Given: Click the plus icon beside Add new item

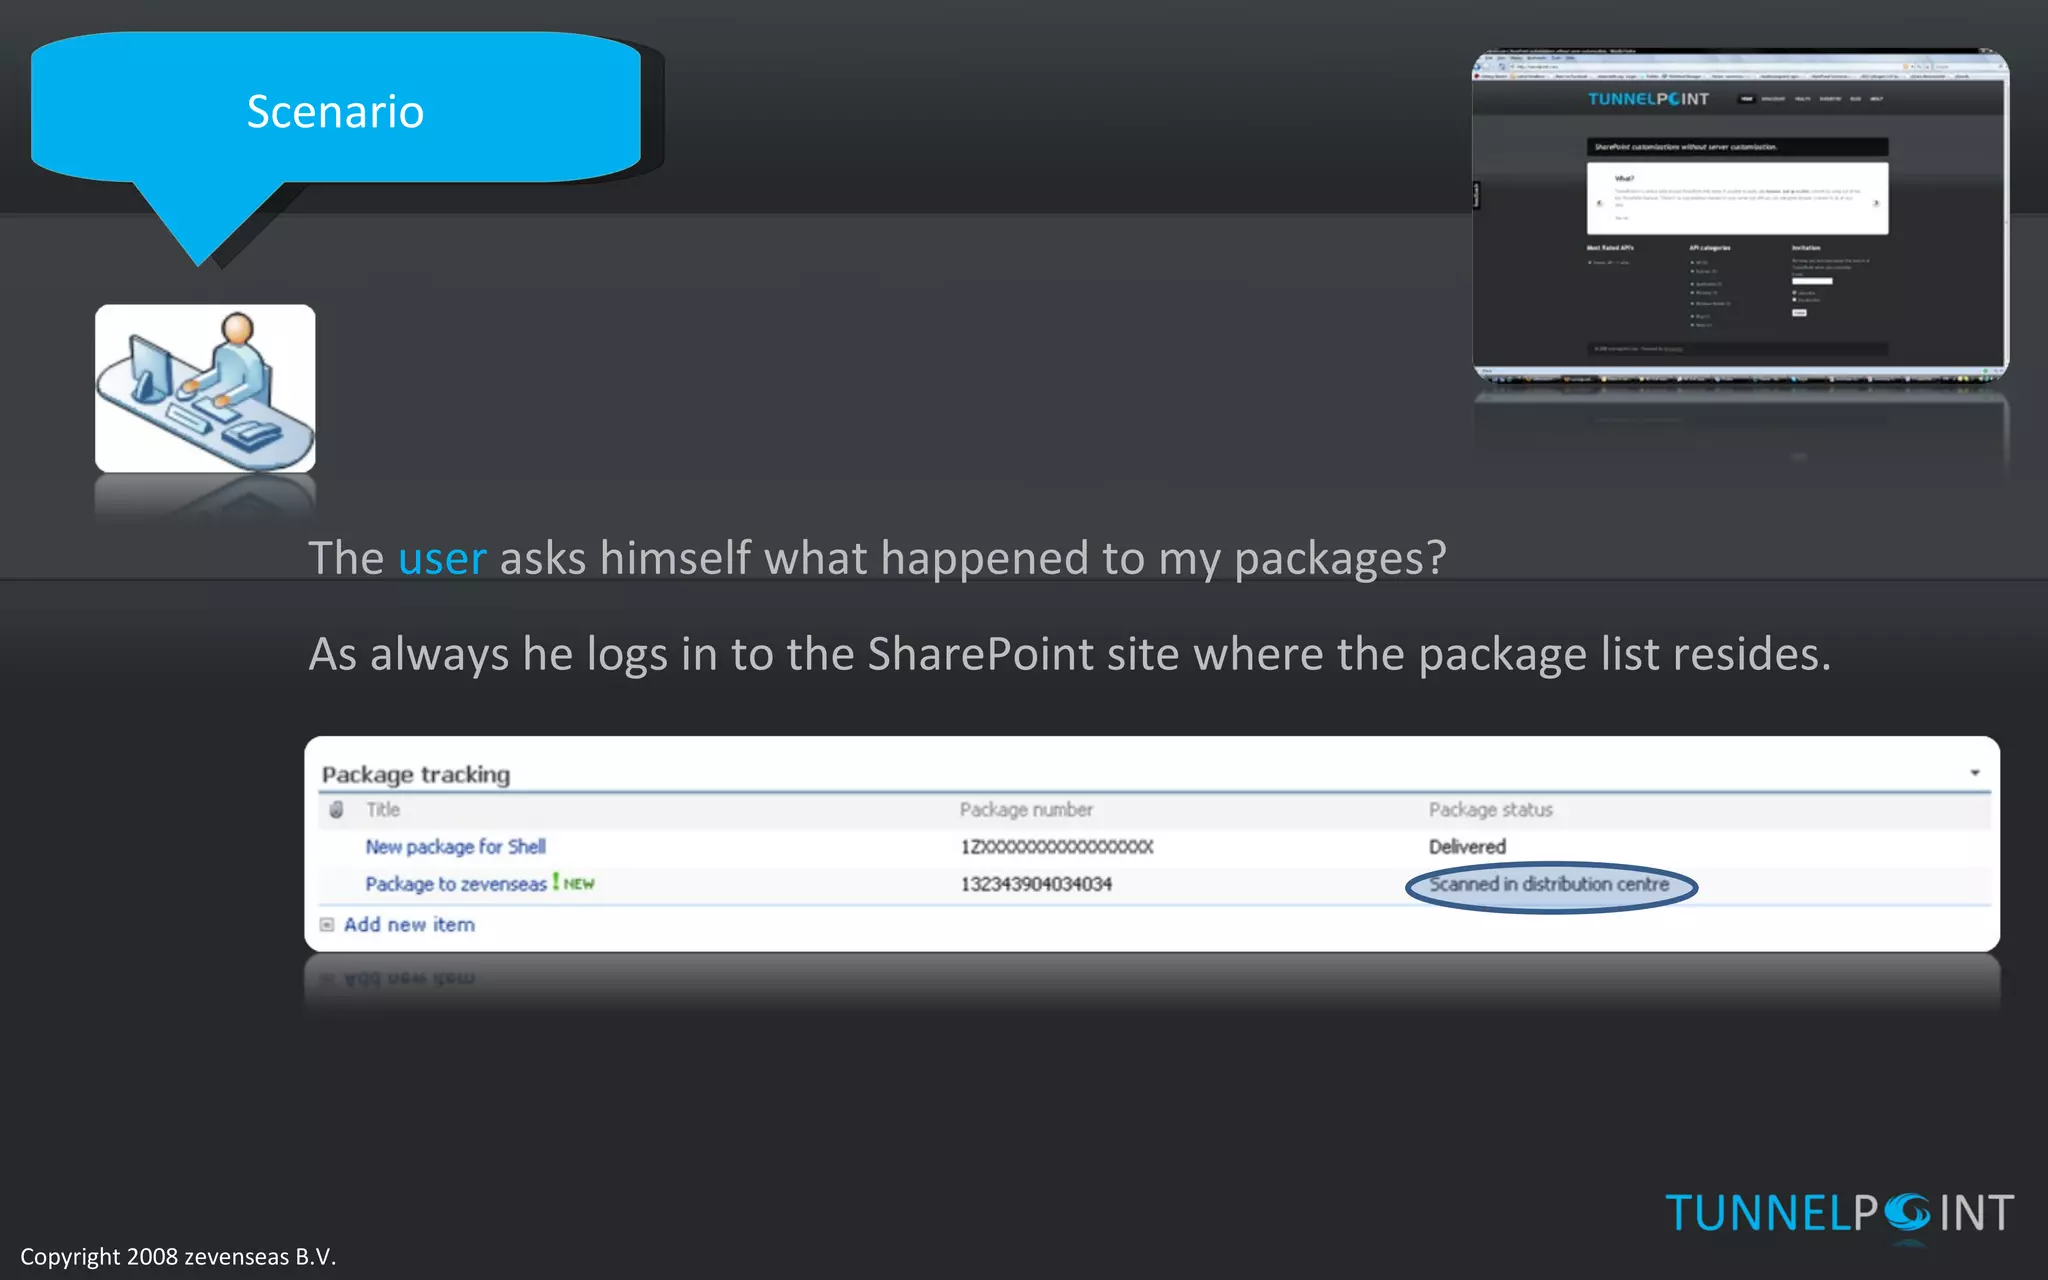Looking at the screenshot, I should click(x=327, y=925).
